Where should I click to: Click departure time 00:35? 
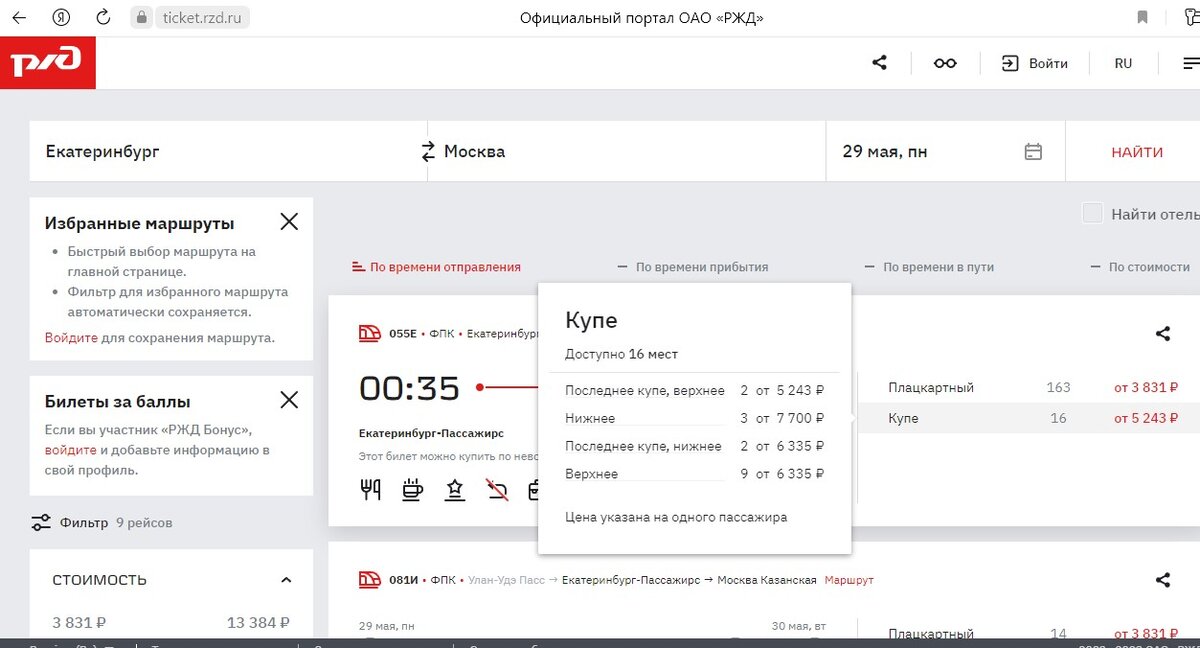point(410,388)
